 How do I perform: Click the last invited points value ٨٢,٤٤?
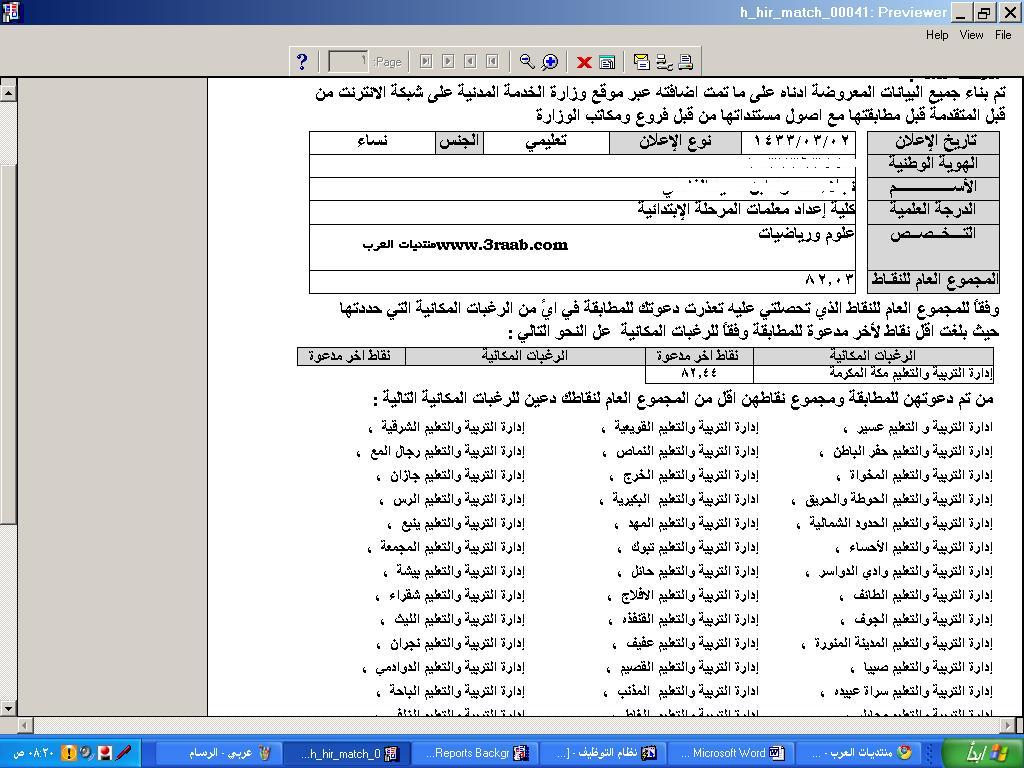click(699, 374)
